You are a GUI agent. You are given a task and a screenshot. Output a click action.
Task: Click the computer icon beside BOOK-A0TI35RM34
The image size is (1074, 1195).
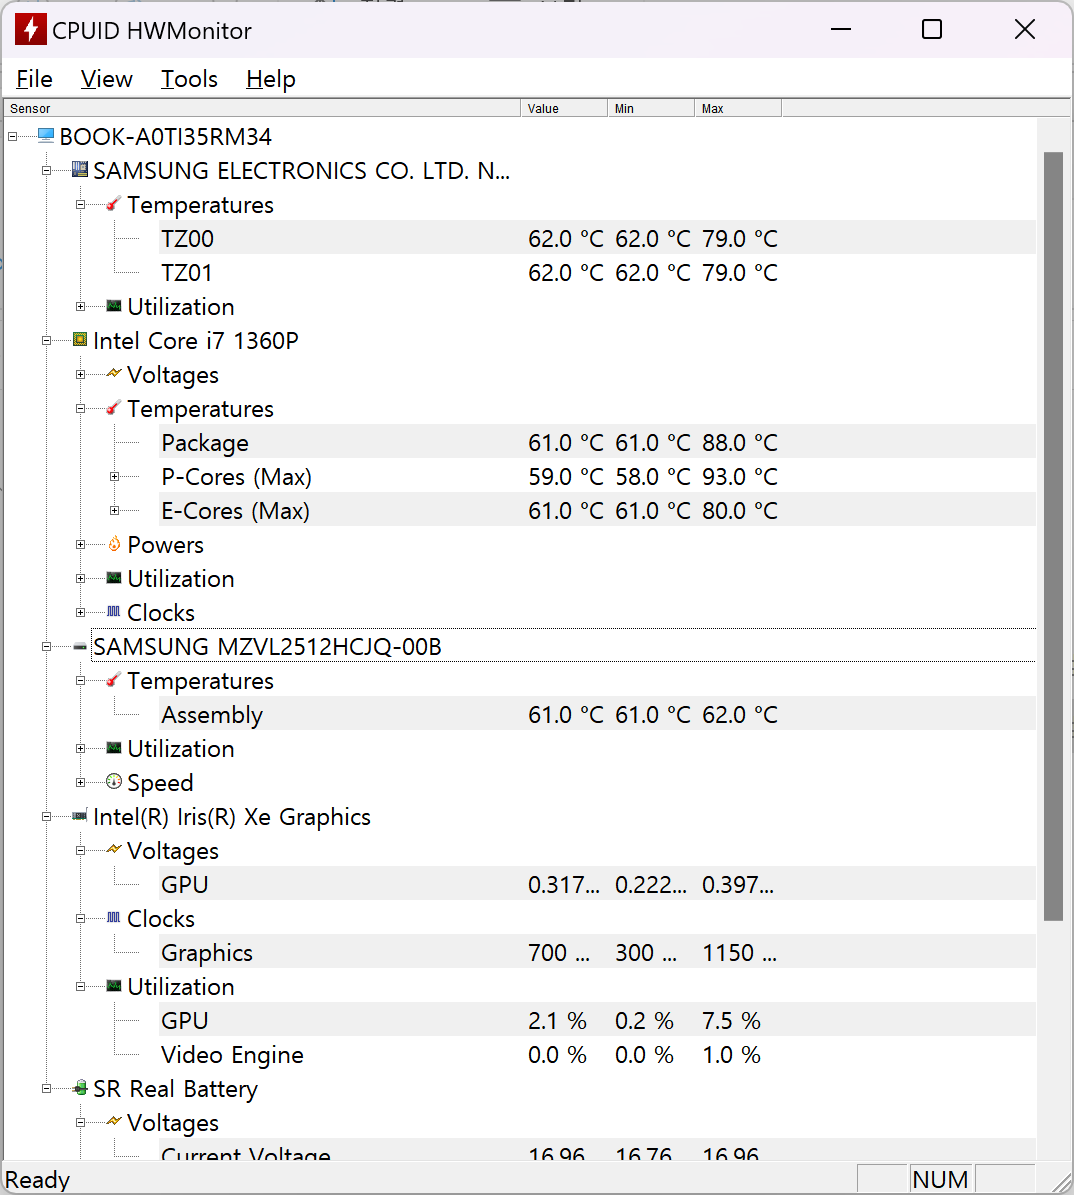pyautogui.click(x=46, y=136)
